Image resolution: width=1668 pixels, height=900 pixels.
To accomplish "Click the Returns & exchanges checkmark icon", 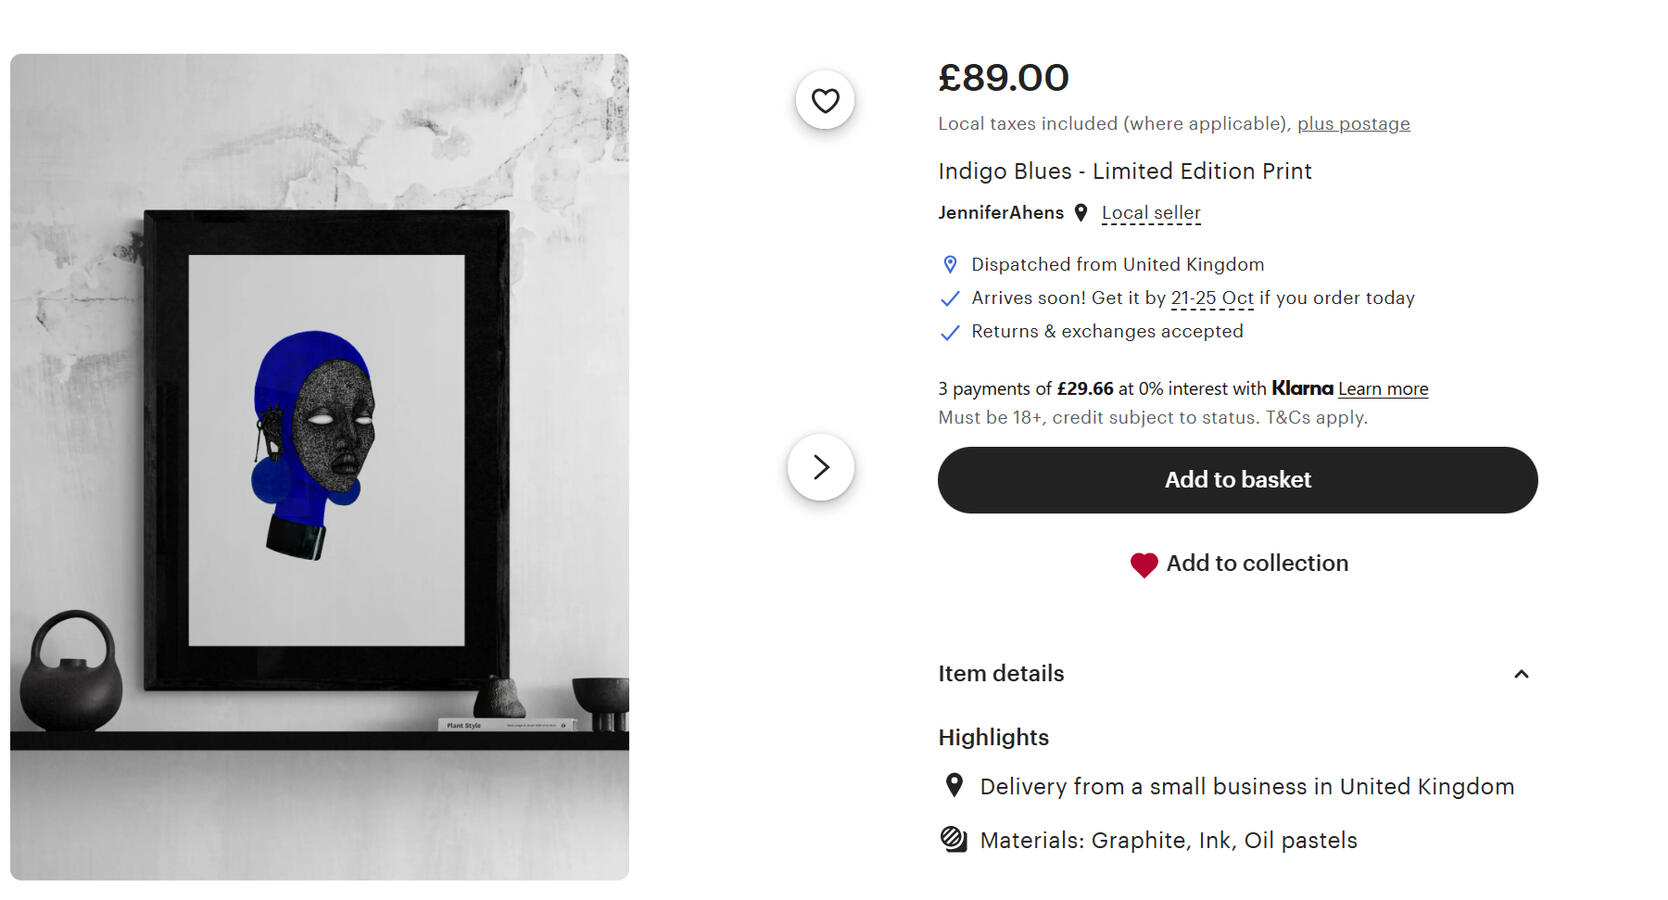I will click(950, 332).
